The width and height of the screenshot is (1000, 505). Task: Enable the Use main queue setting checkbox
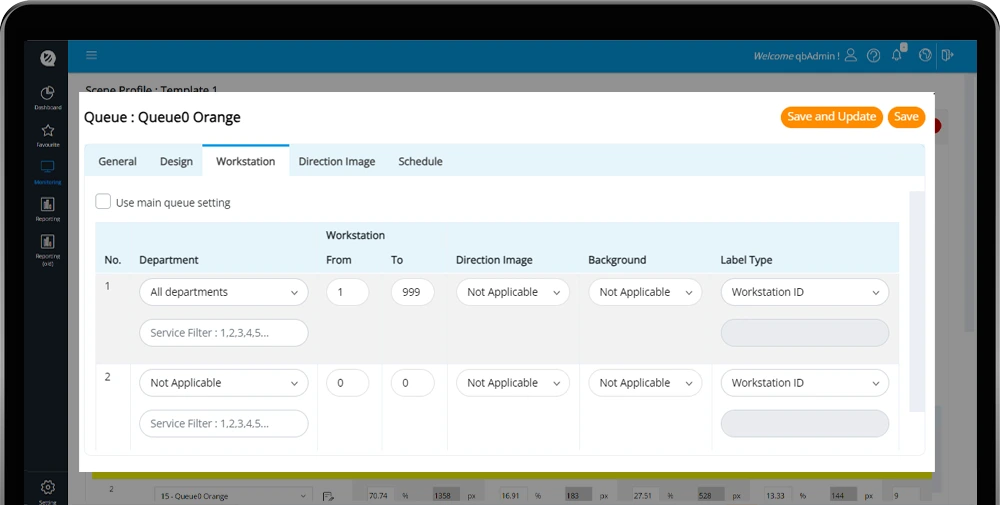point(103,202)
